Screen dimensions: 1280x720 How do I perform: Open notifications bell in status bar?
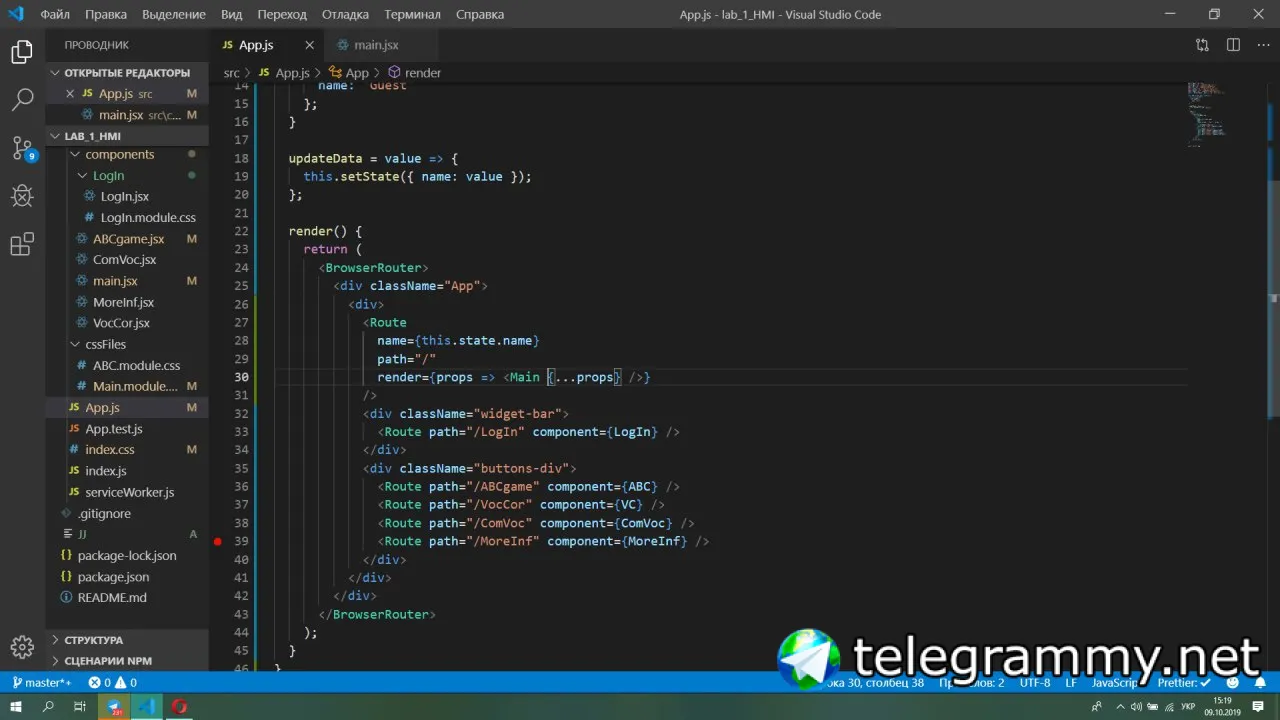1258,683
